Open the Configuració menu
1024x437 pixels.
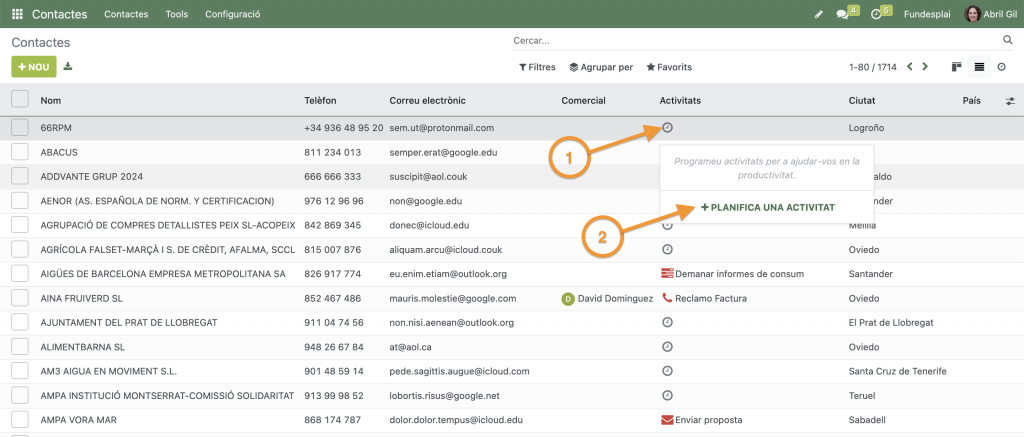[232, 14]
